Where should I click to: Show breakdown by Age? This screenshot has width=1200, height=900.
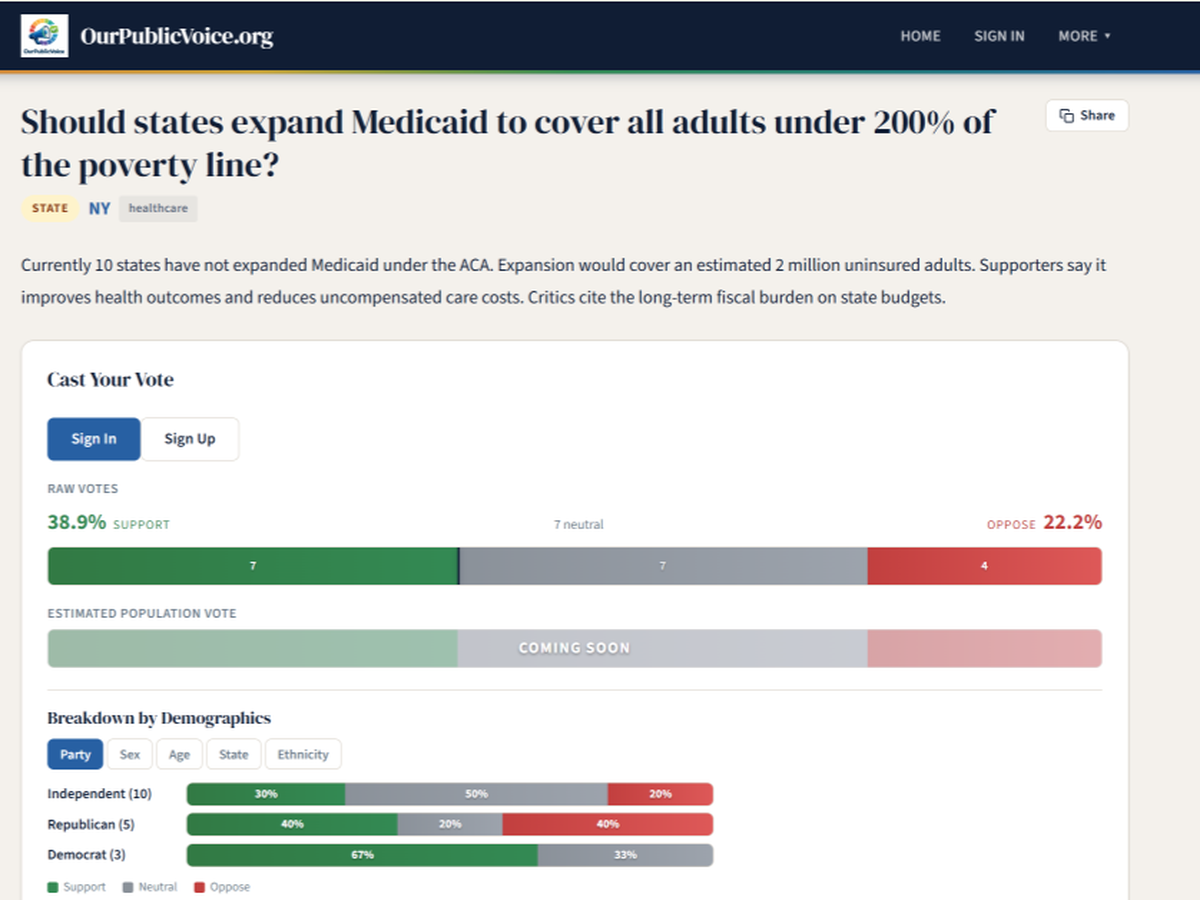(179, 754)
